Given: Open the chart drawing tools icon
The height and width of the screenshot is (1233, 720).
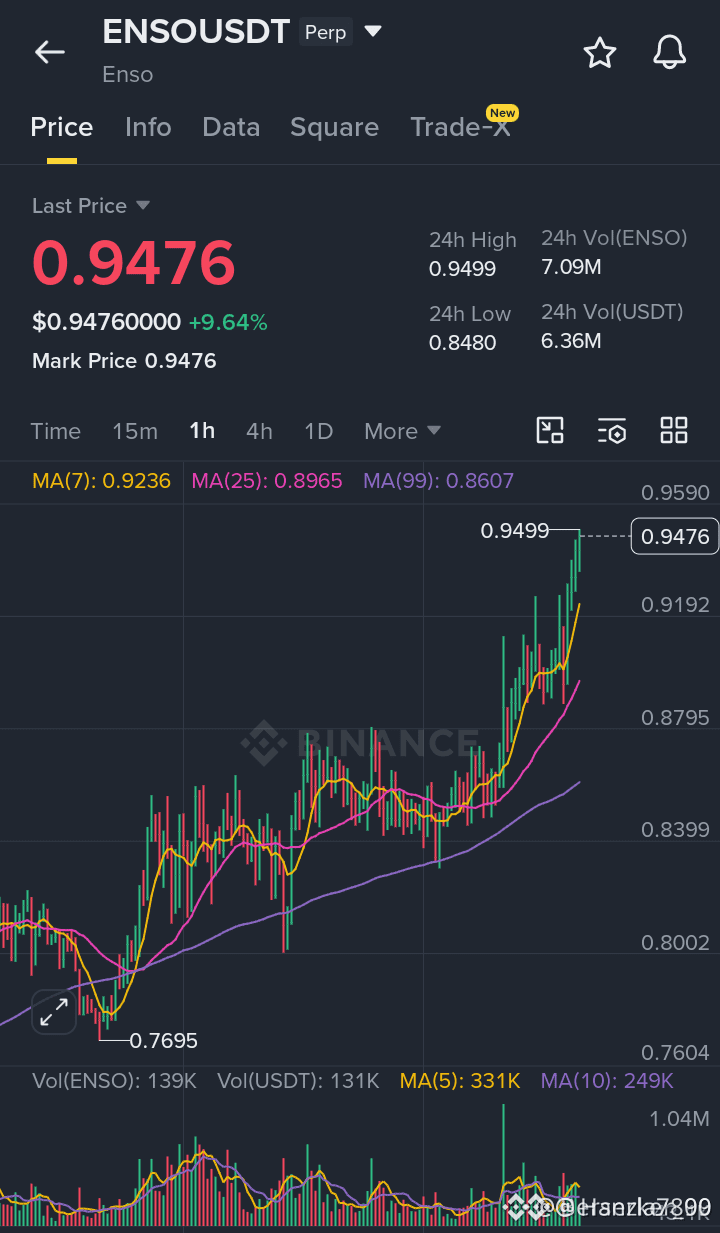Looking at the screenshot, I should coord(550,431).
